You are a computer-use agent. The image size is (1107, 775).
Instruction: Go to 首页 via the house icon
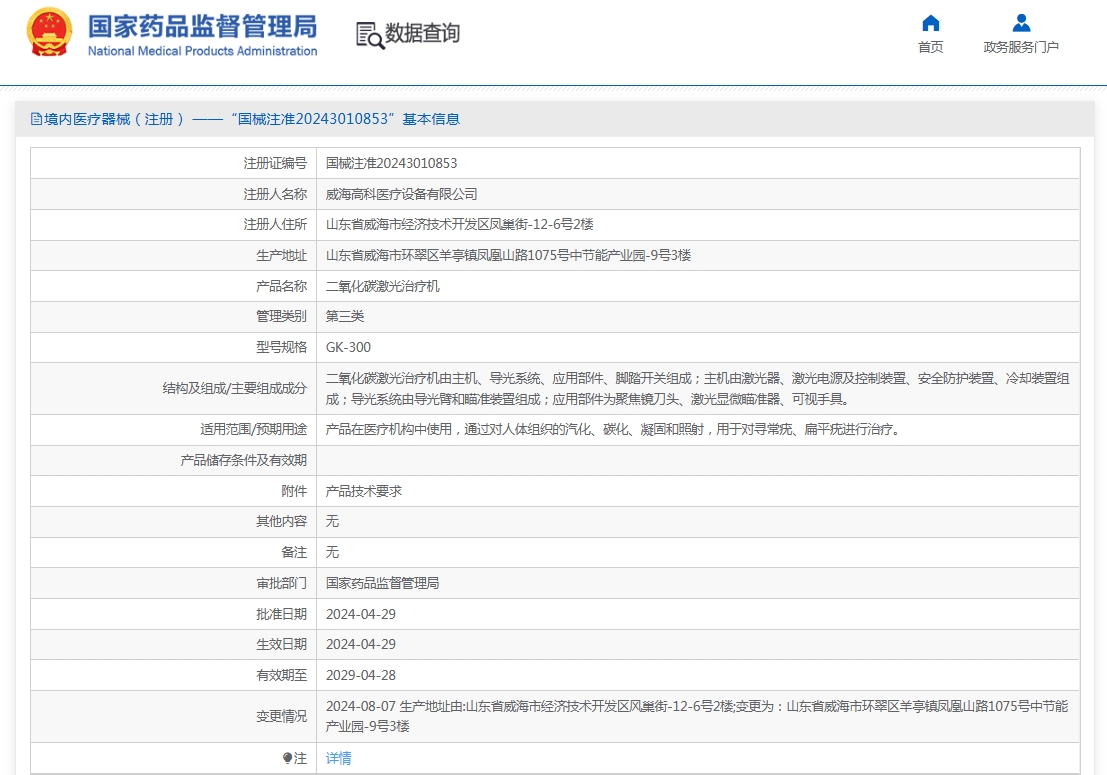click(x=931, y=23)
